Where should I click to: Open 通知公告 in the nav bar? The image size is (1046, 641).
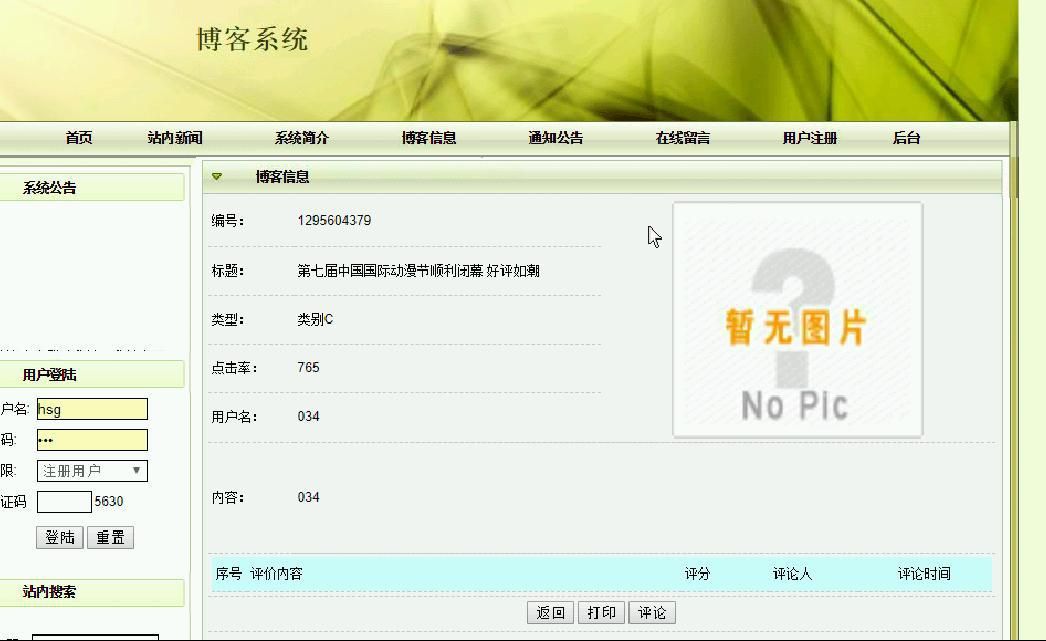[556, 138]
